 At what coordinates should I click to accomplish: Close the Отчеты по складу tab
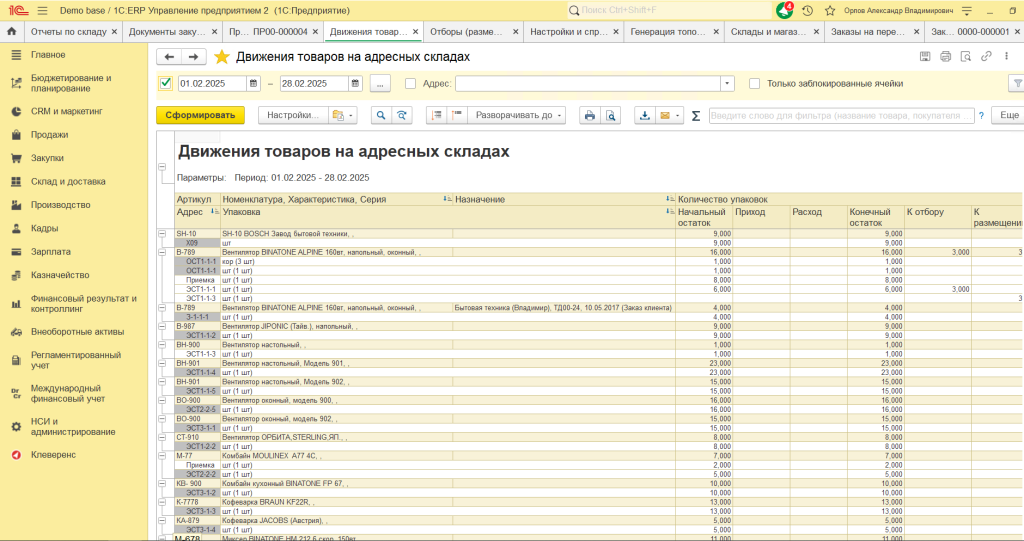click(114, 31)
